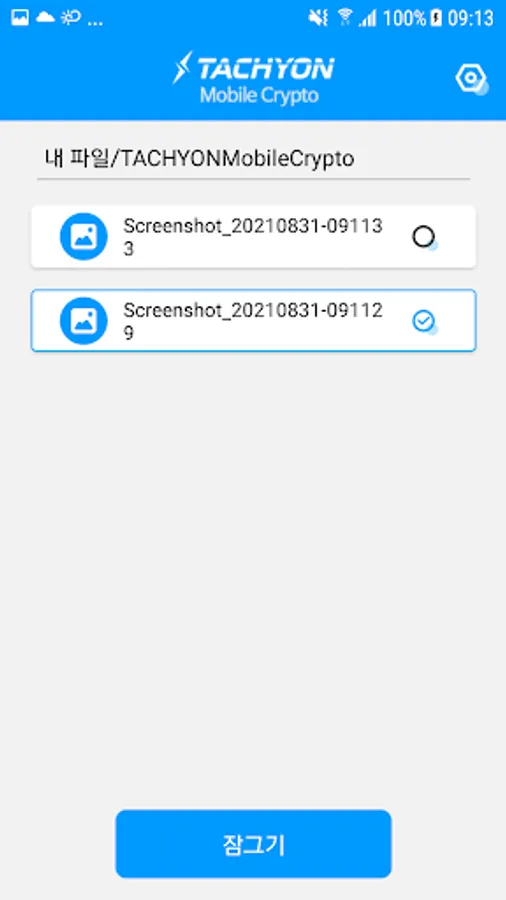Tap the muted sound status icon
The width and height of the screenshot is (506, 900).
pos(318,18)
